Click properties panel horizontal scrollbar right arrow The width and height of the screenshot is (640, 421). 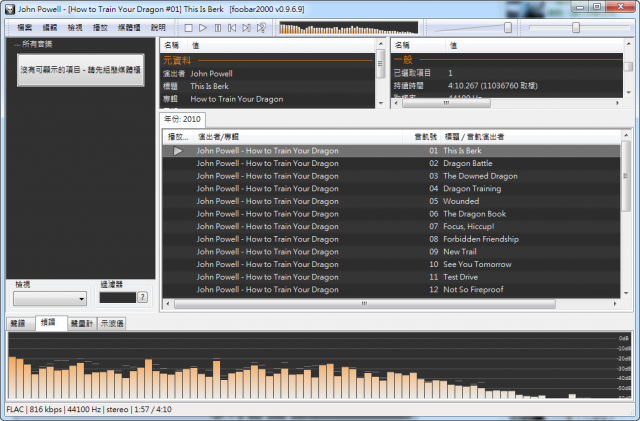coord(618,103)
